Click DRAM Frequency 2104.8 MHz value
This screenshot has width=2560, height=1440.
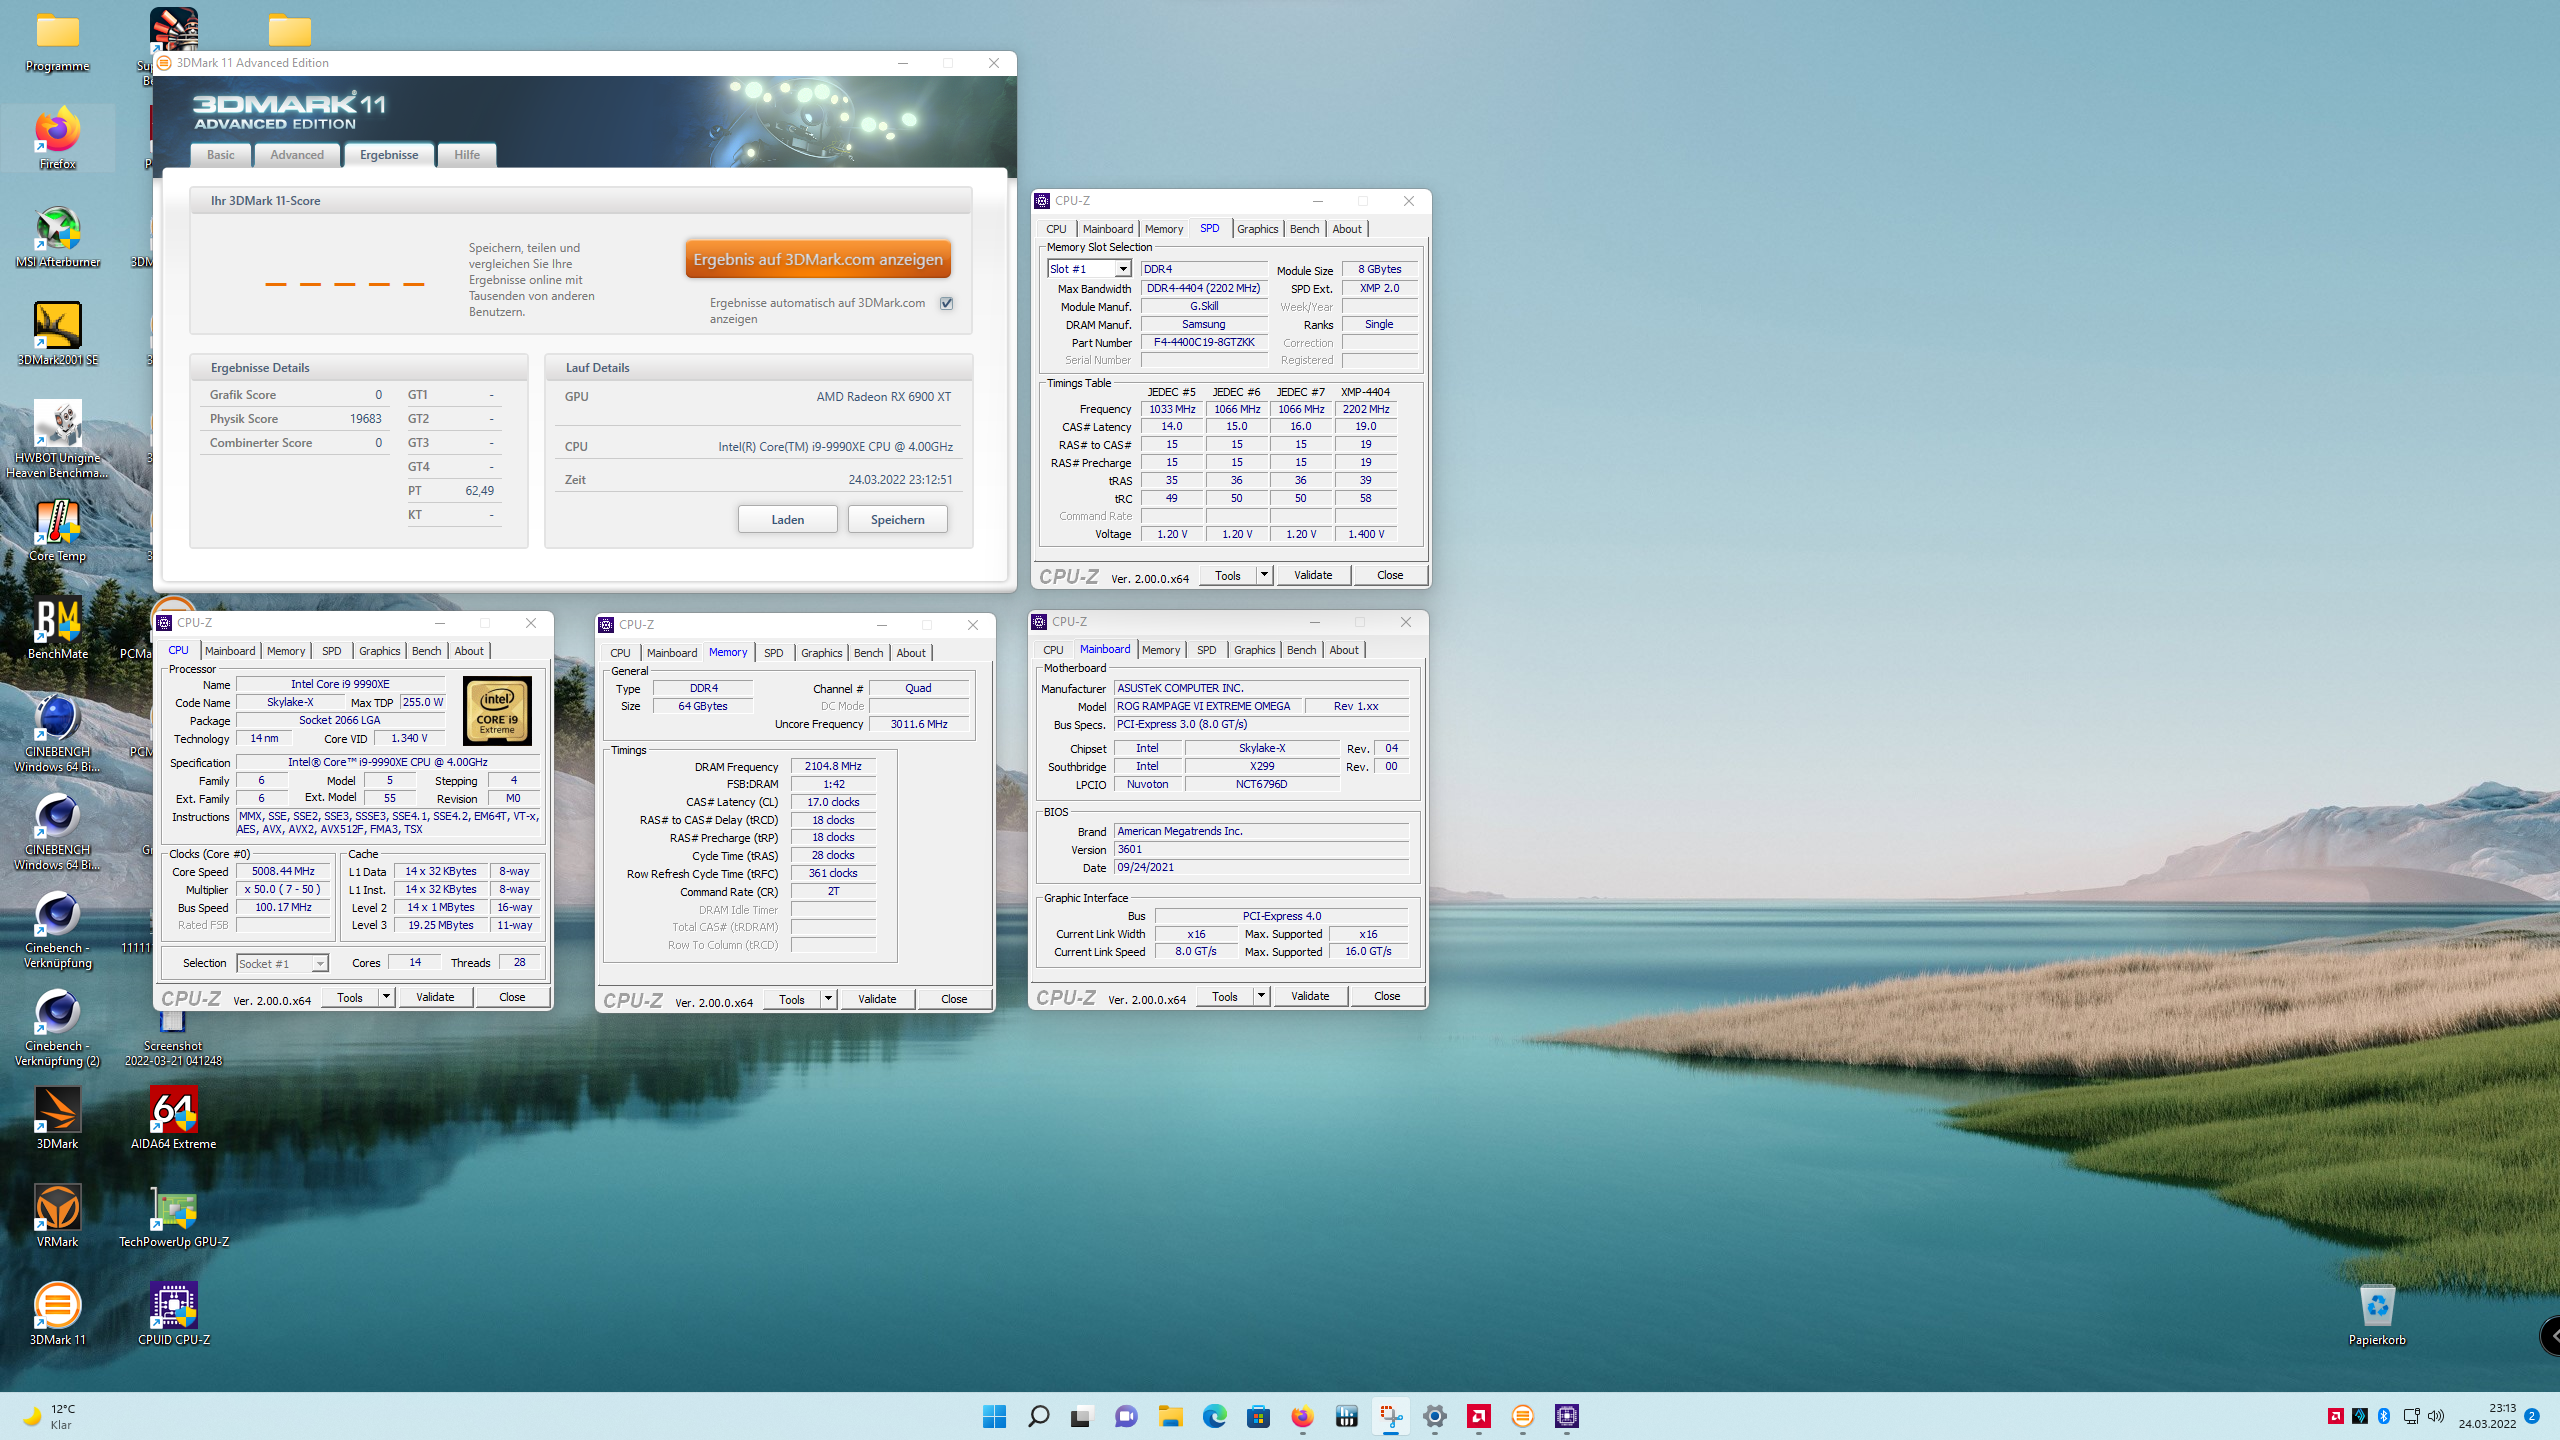(x=833, y=766)
